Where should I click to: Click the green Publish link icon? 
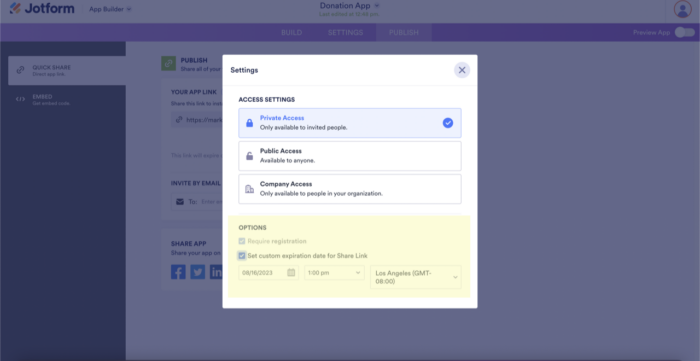[168, 63]
